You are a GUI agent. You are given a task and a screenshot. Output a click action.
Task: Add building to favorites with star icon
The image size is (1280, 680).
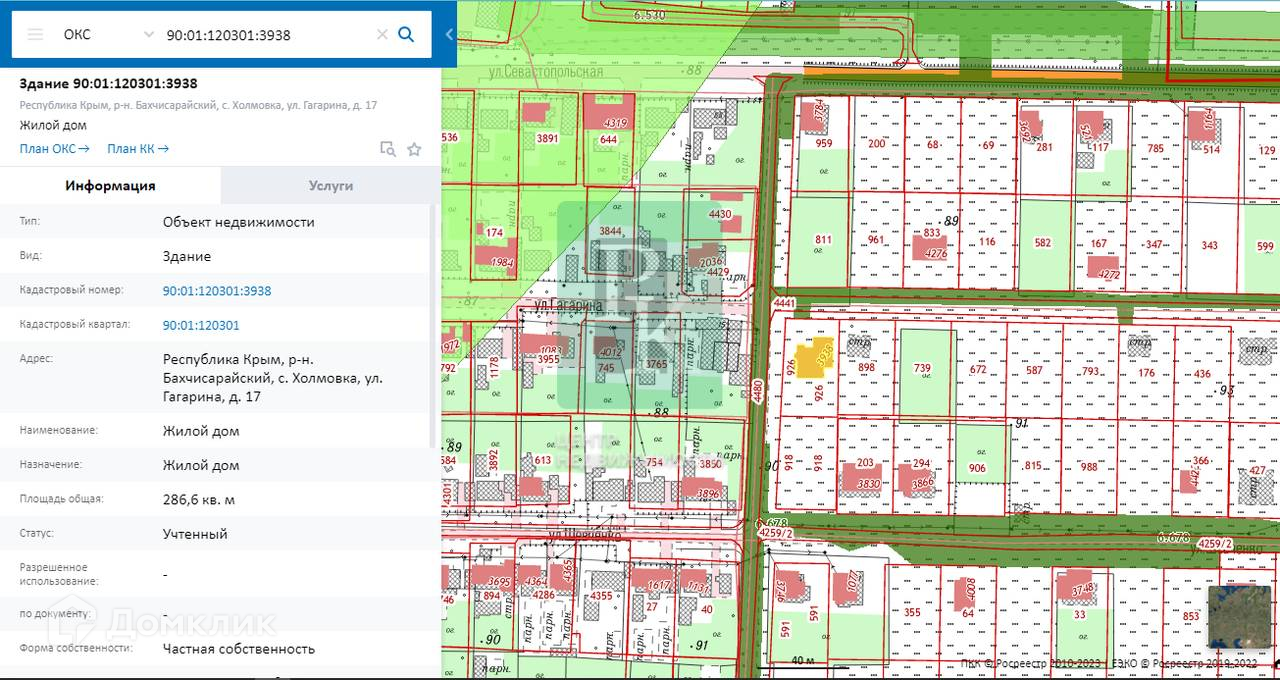[x=414, y=149]
